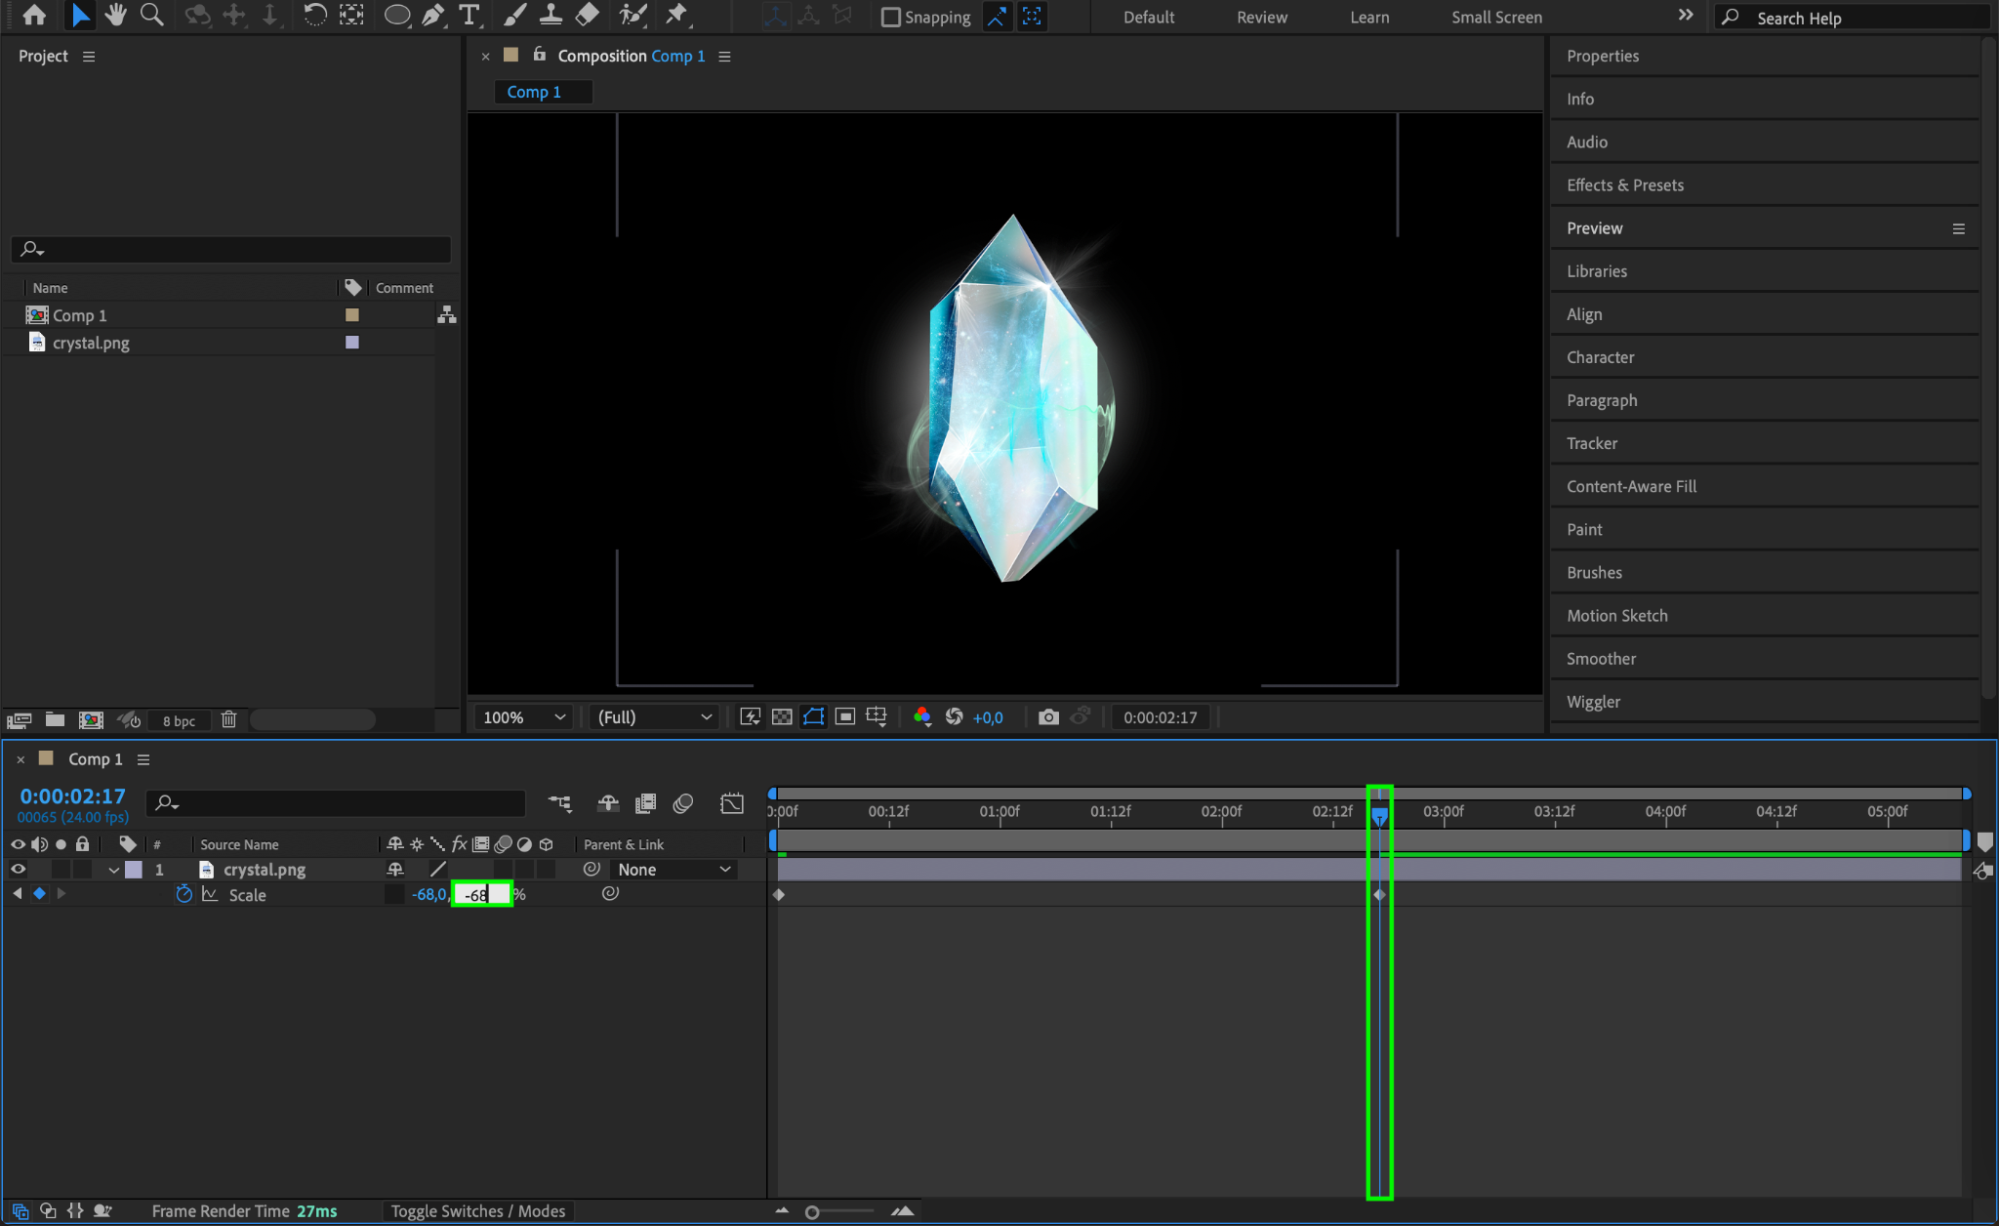Enable the Snapping checkbox
This screenshot has width=1999, height=1226.
890,17
